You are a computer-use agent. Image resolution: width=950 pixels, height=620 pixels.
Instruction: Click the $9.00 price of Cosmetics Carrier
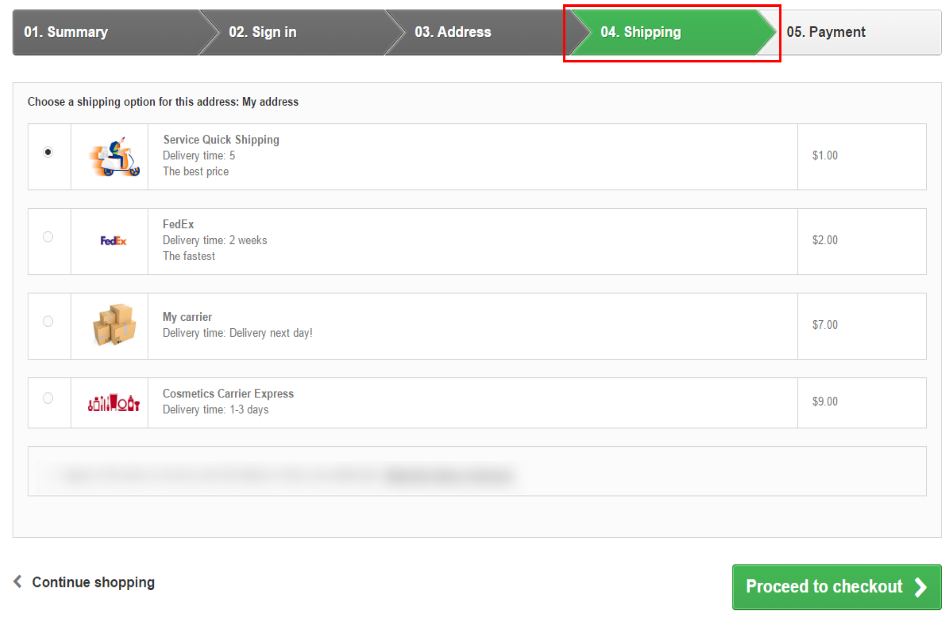825,402
